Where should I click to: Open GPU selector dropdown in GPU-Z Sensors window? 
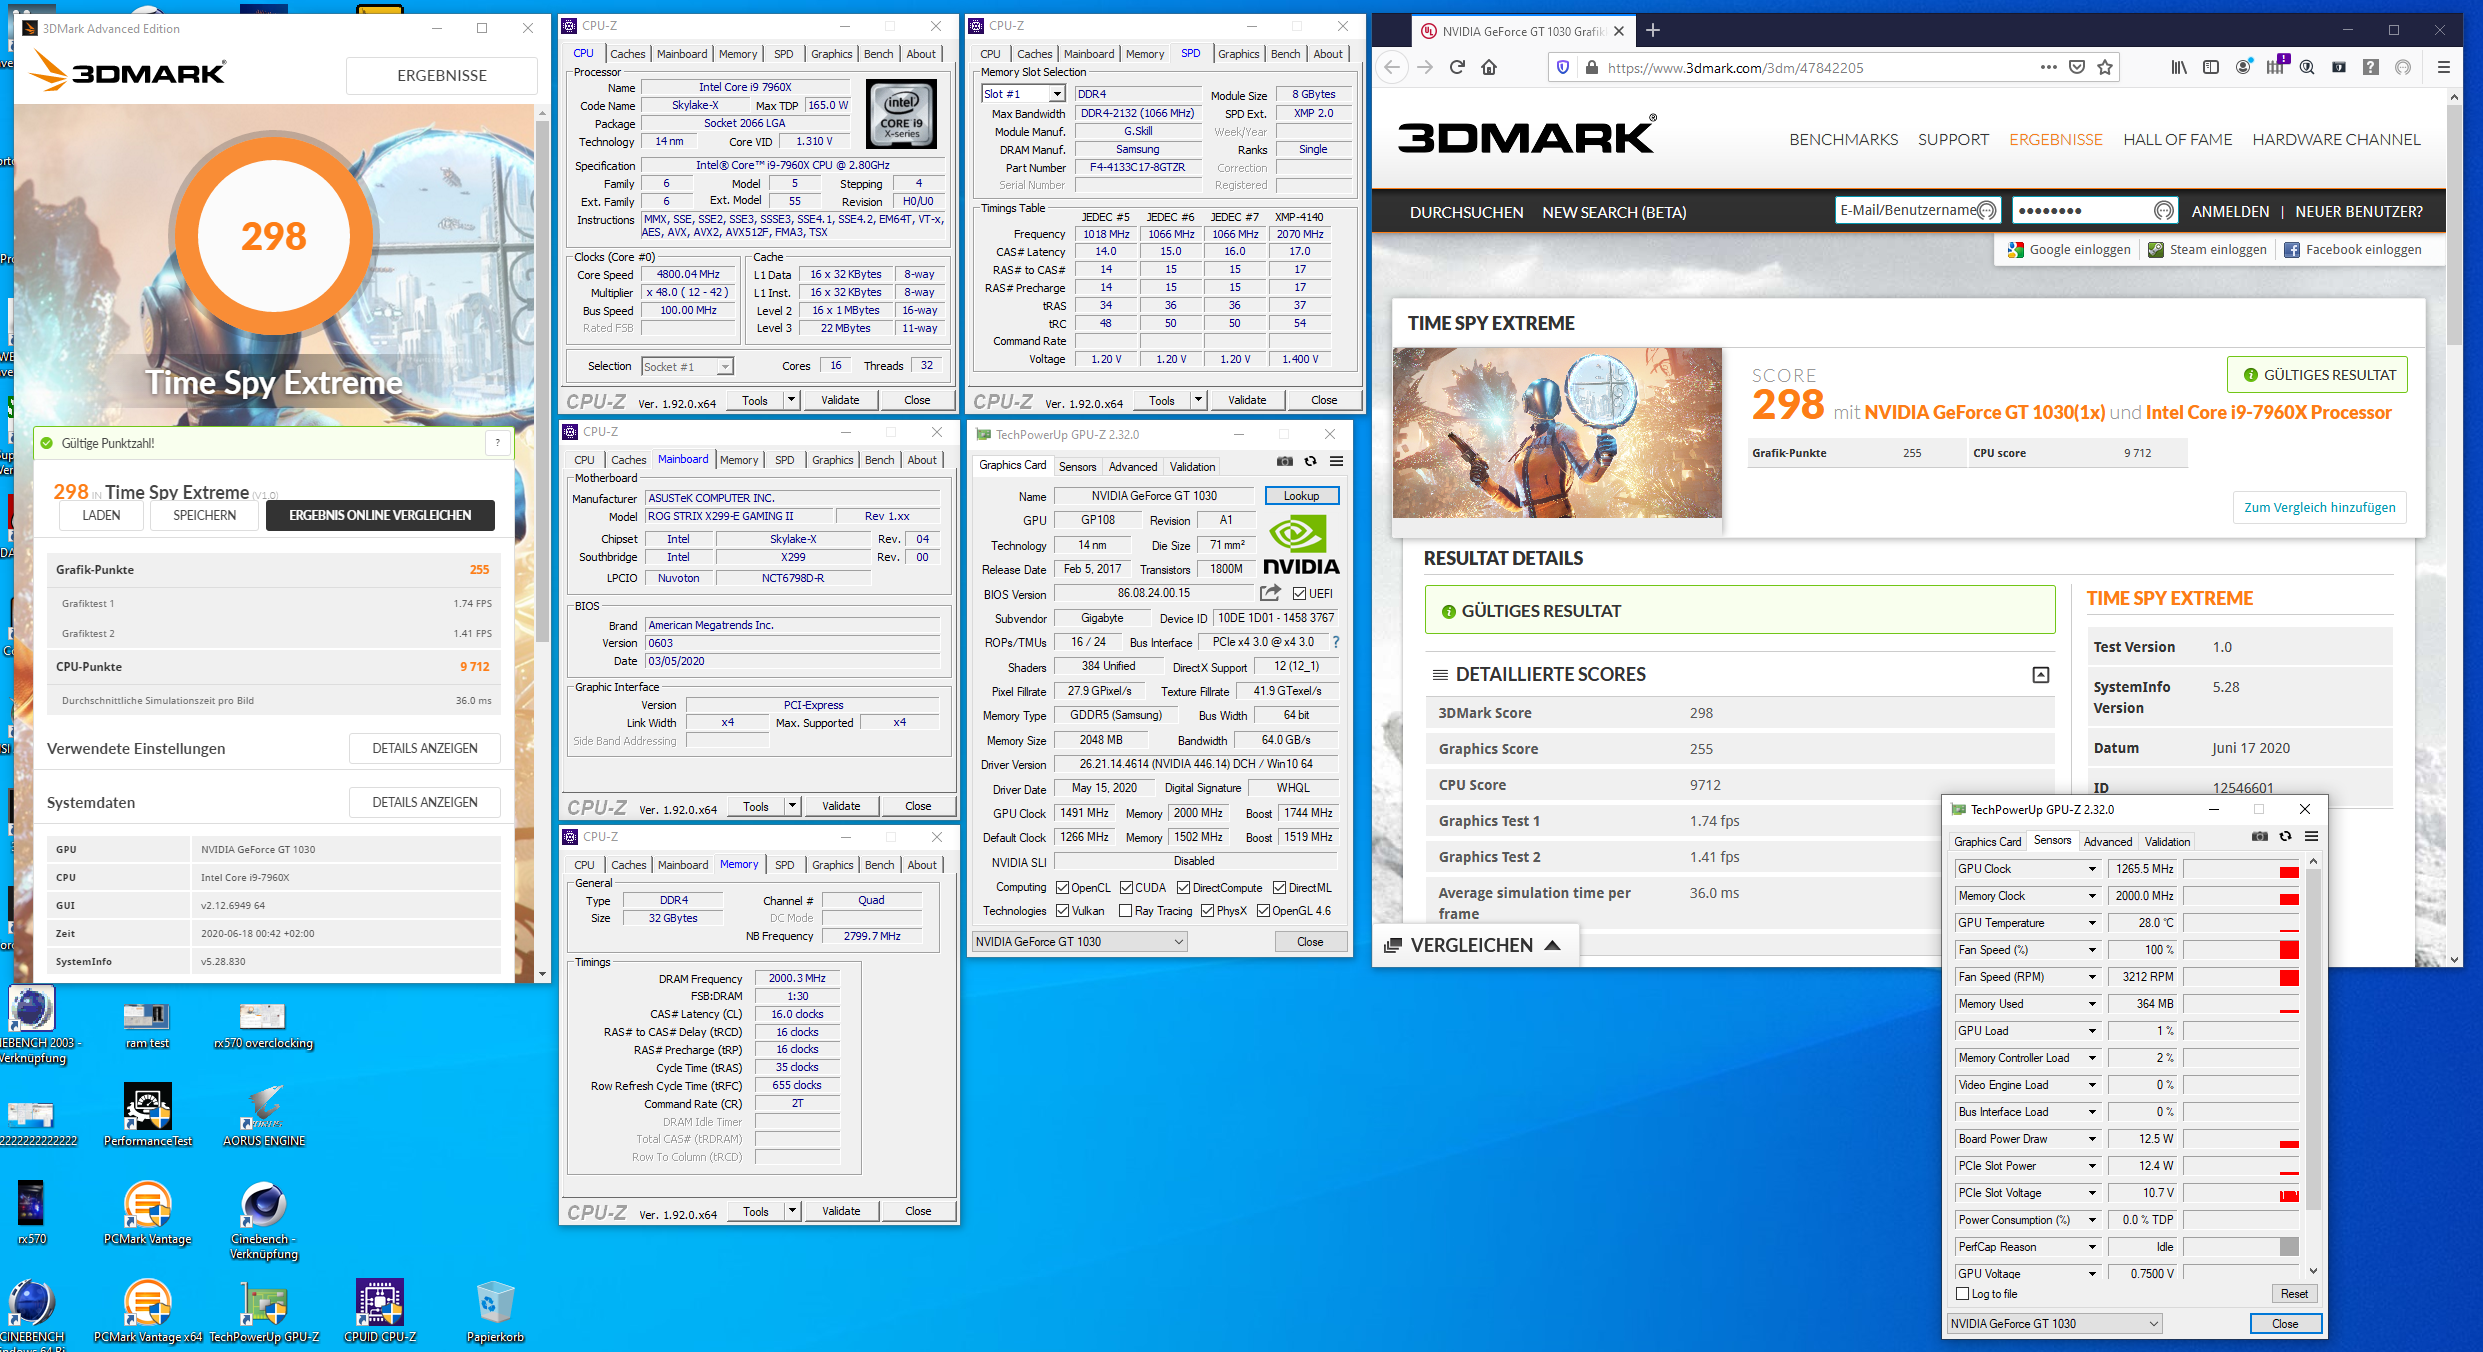click(2054, 1324)
